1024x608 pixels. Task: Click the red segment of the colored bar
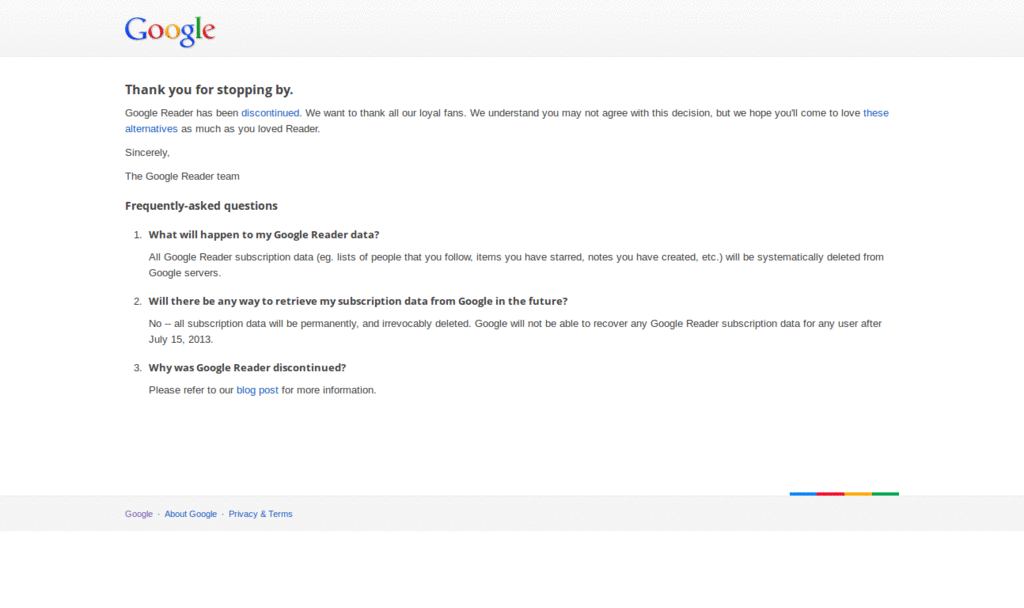coord(830,493)
